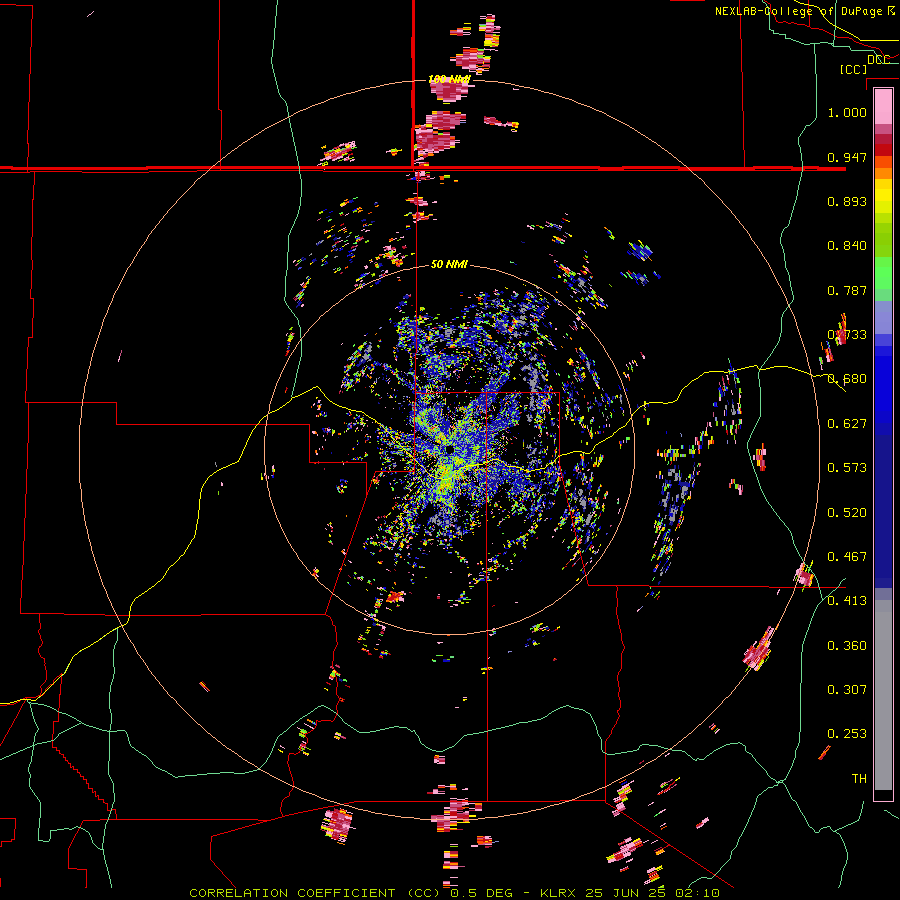Click the NEXLAB-College of DuPage header text
Screen dimensions: 900x900
tap(804, 11)
